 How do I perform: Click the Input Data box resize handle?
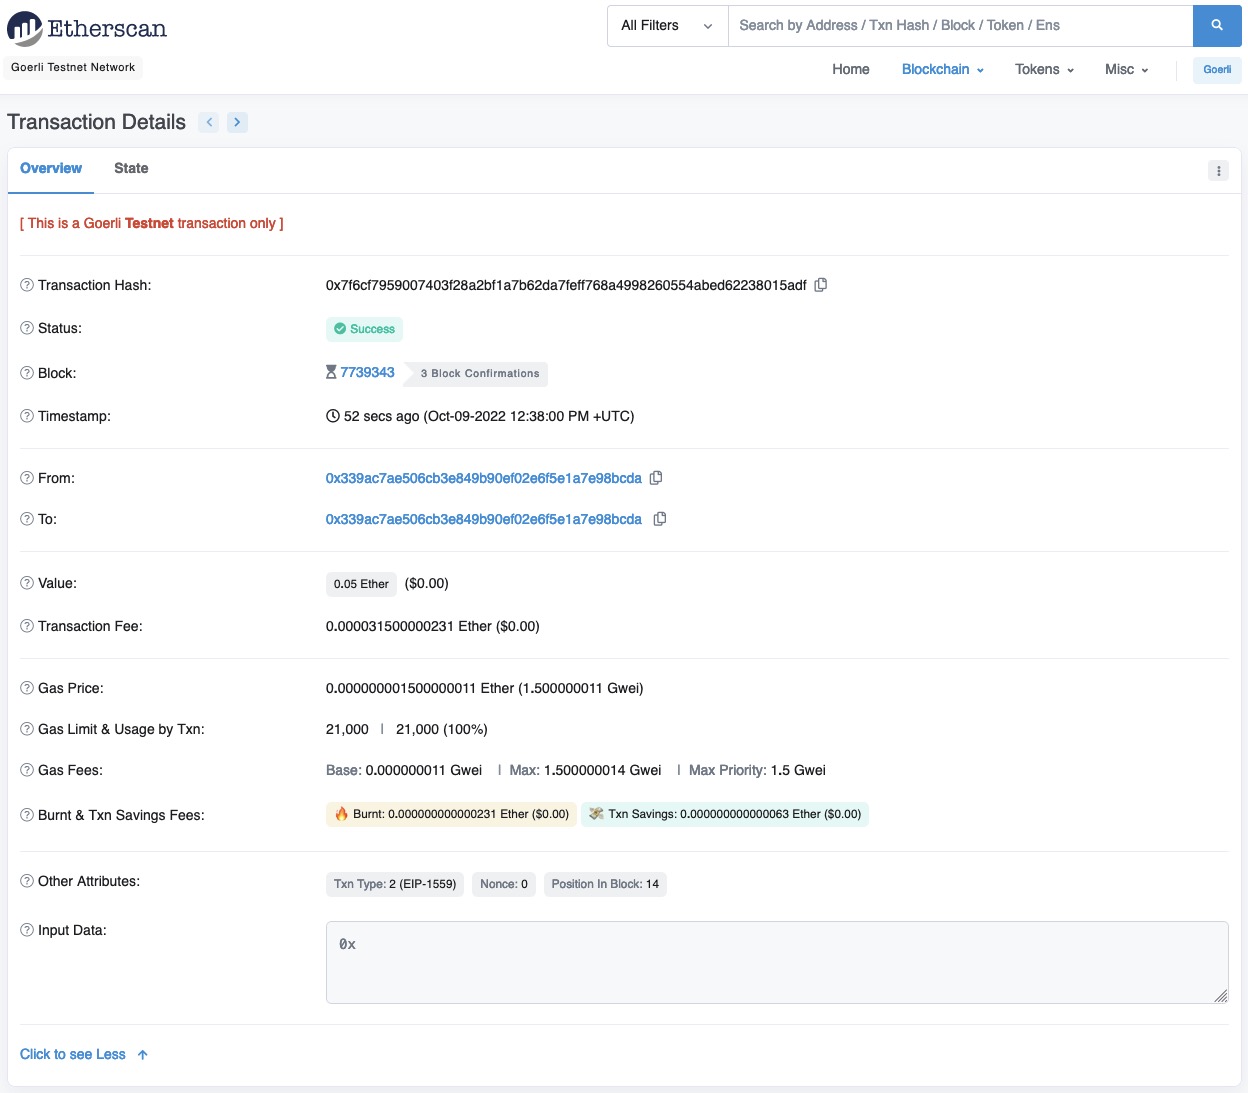tap(1221, 996)
